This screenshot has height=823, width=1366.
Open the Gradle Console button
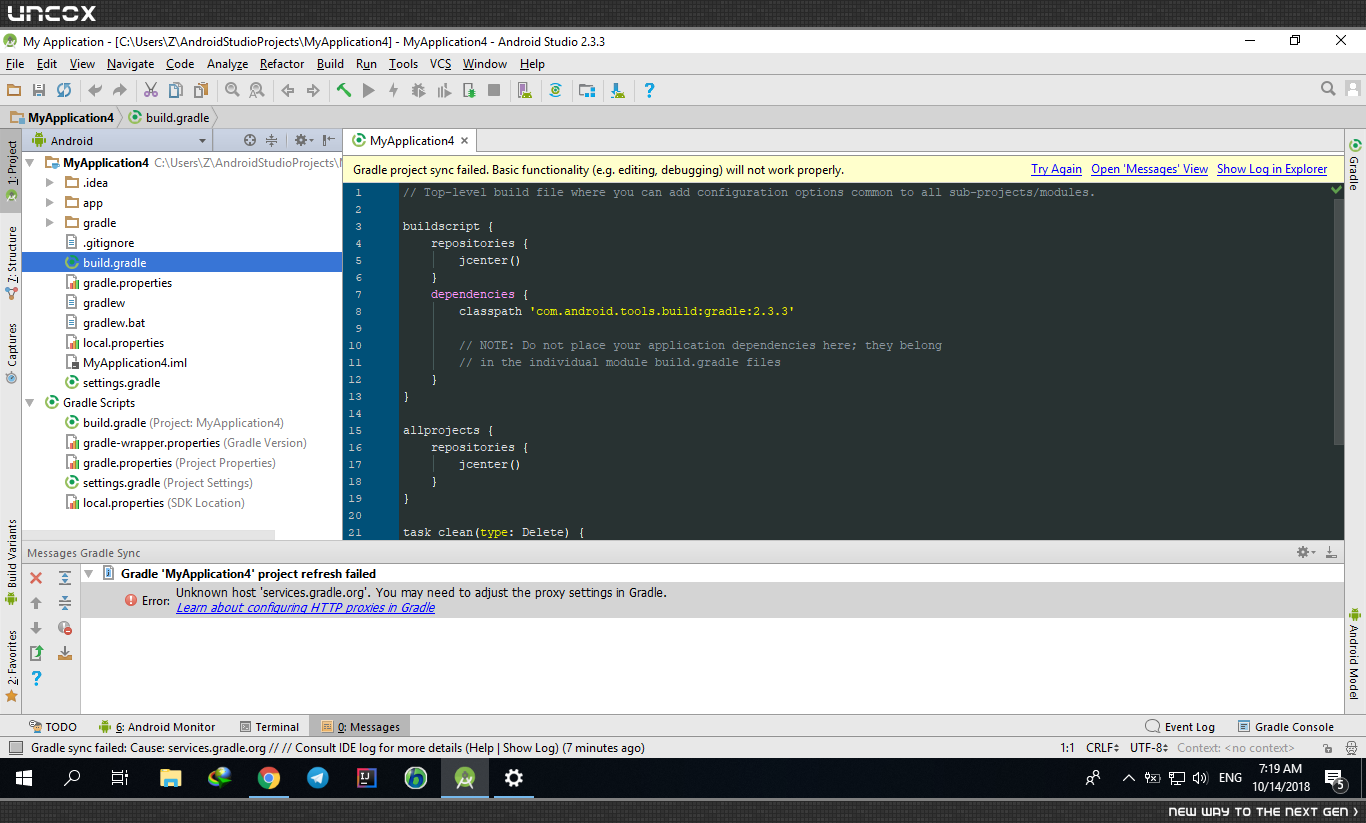coord(1286,727)
